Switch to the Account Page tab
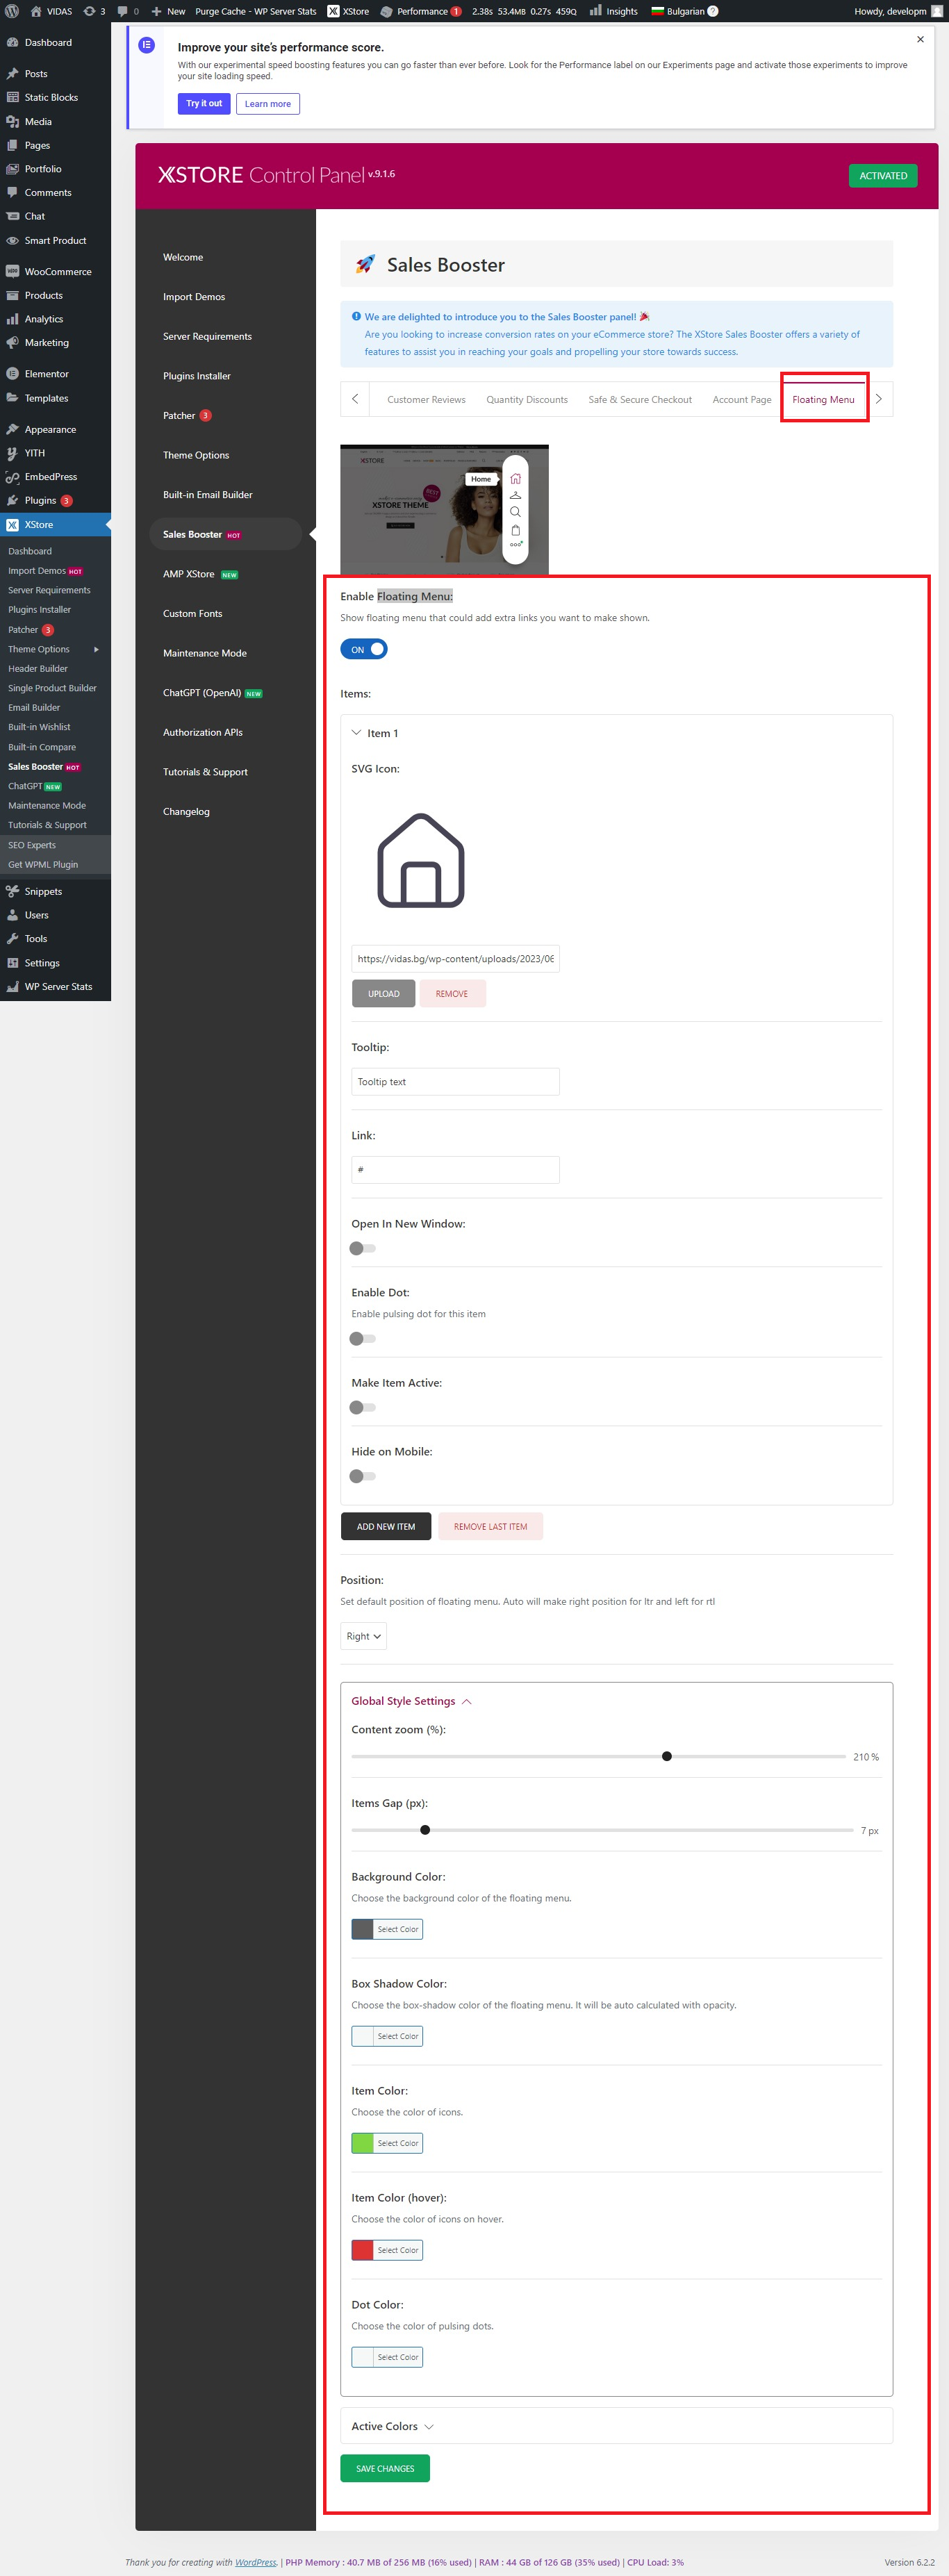 (x=741, y=399)
